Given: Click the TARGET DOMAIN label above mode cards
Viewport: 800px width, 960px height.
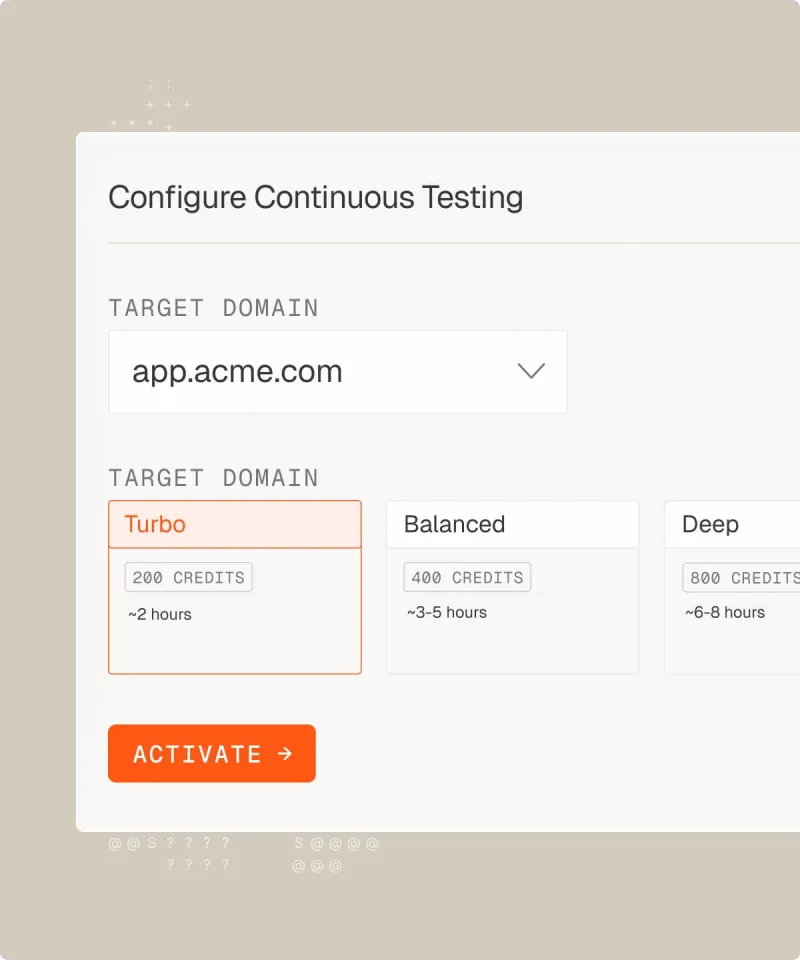Looking at the screenshot, I should [214, 478].
